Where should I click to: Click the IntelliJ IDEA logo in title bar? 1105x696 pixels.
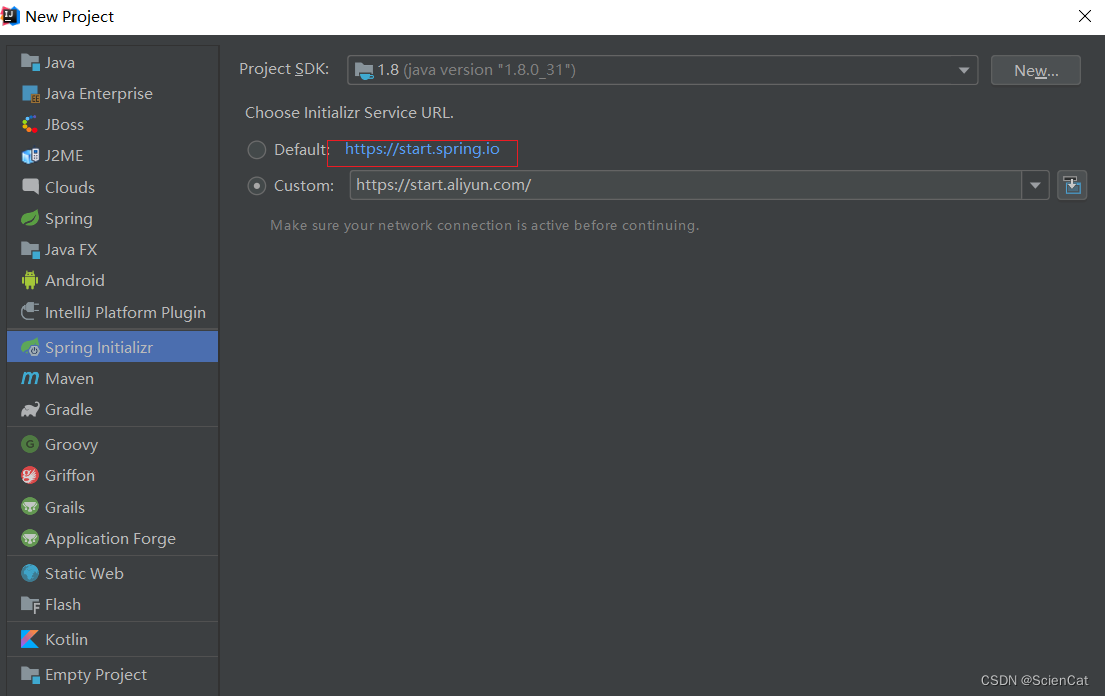[x=11, y=15]
